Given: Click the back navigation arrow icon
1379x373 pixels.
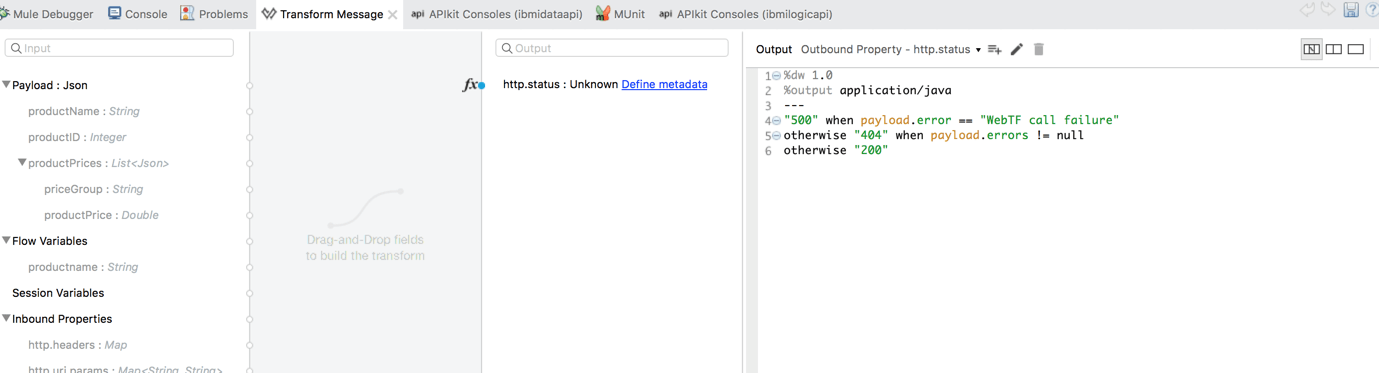Looking at the screenshot, I should tap(1307, 10).
